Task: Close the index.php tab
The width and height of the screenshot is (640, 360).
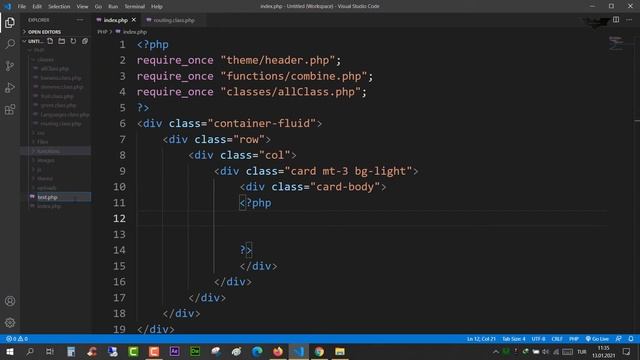Action: coord(133,20)
